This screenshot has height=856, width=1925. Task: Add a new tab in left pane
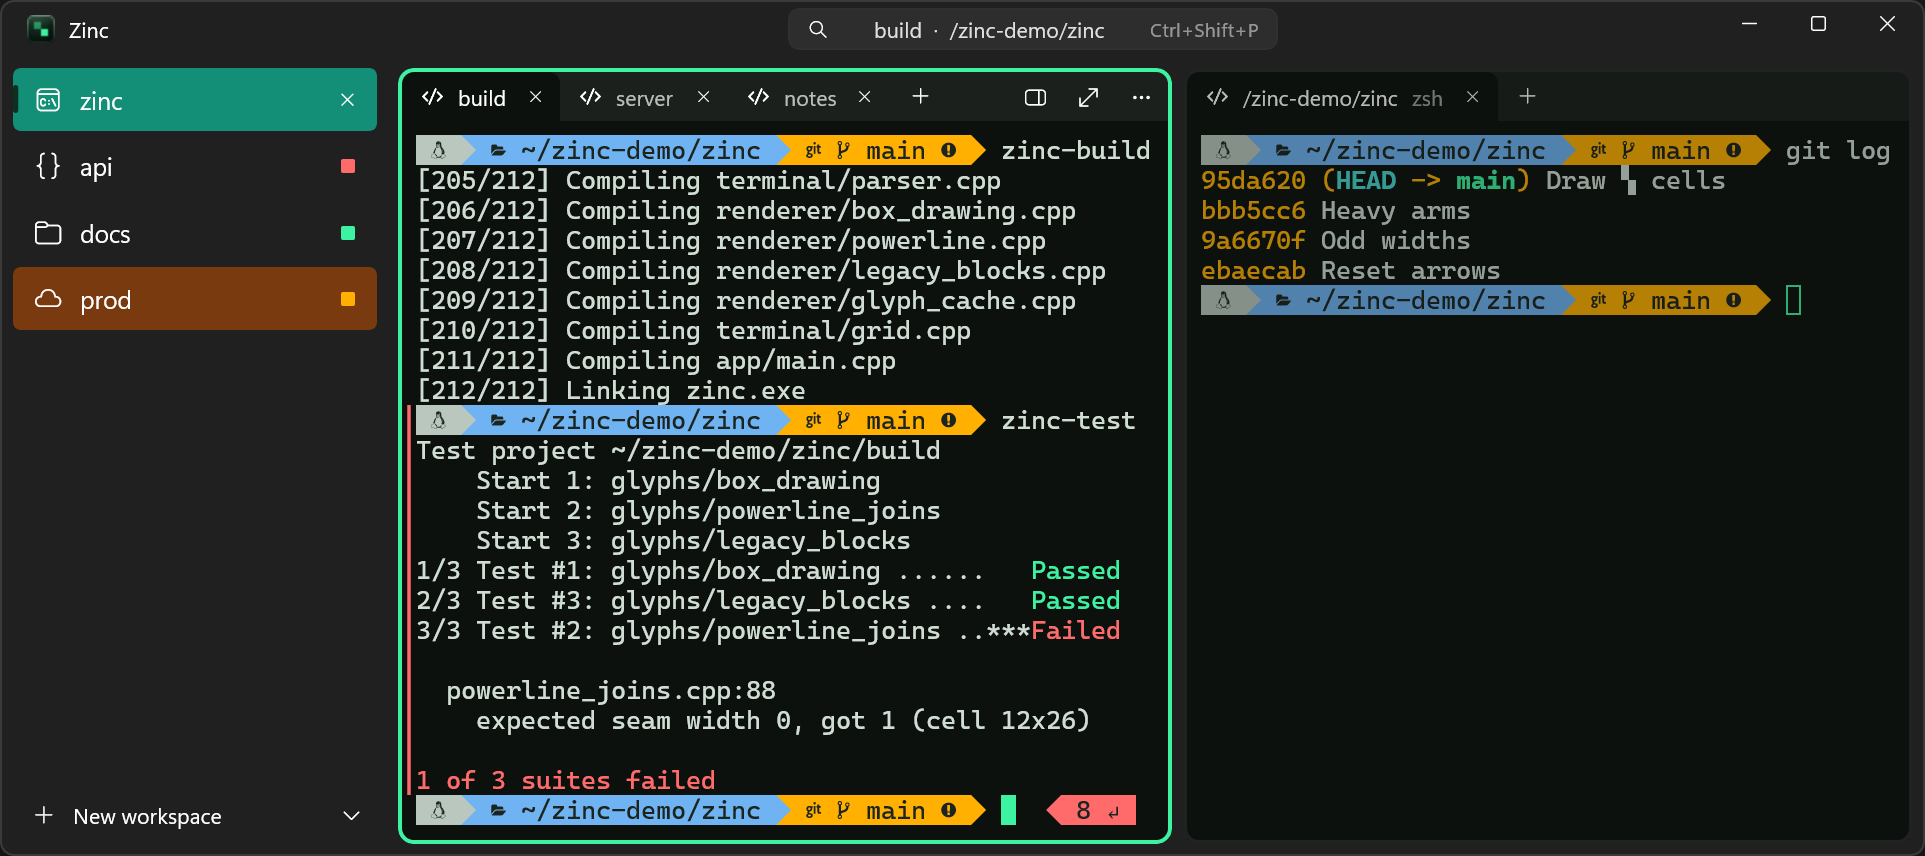pos(921,97)
